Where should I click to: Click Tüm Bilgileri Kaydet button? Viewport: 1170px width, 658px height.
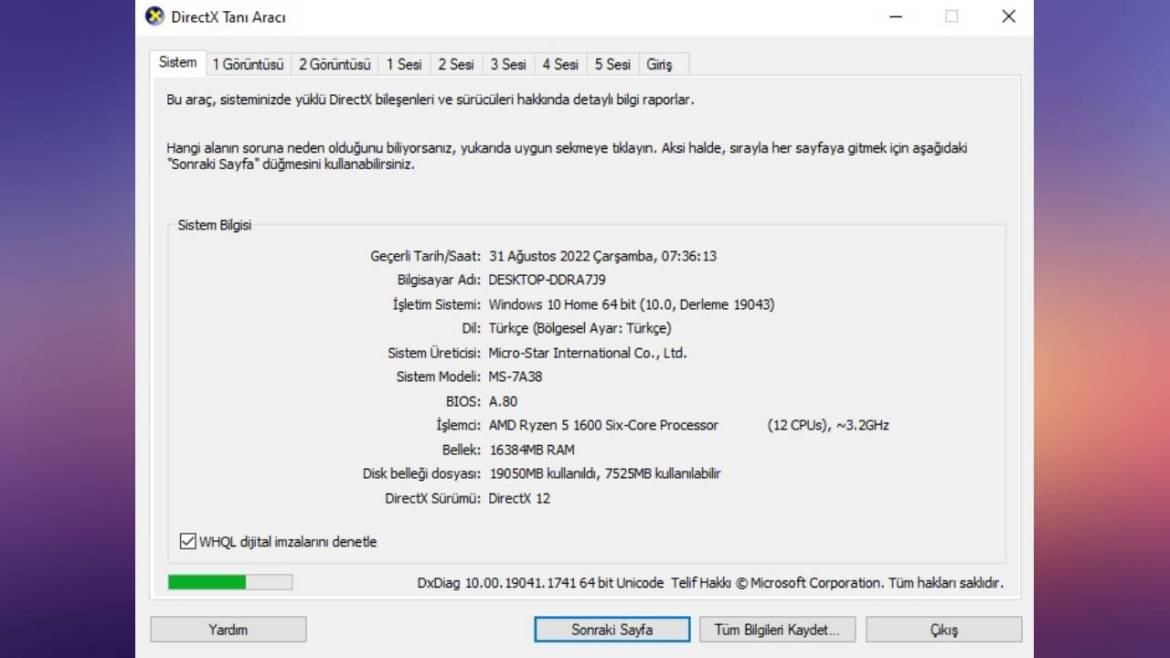[x=777, y=629]
